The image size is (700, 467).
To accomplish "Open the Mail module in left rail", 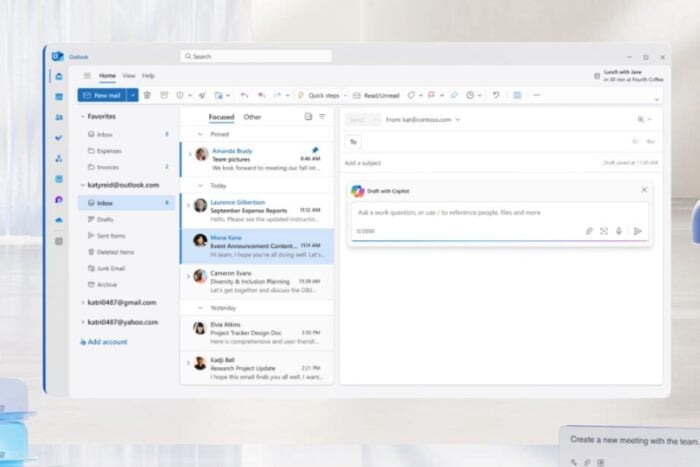I will point(59,76).
